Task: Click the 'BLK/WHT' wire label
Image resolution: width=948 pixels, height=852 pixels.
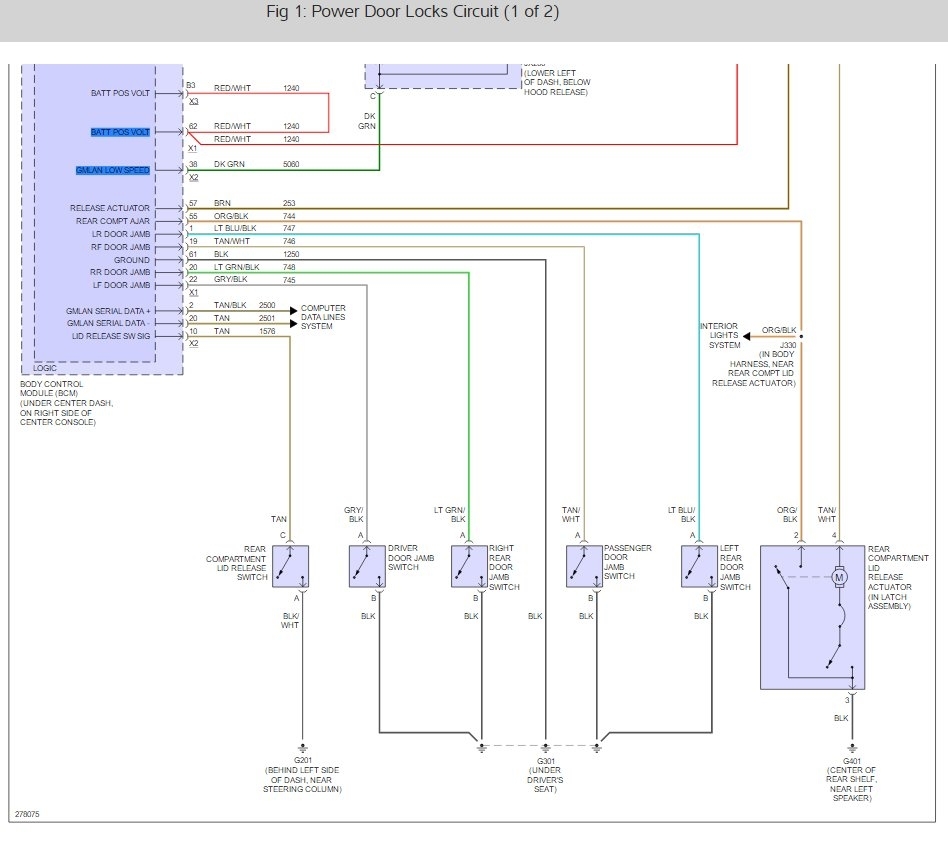Action: [x=290, y=620]
